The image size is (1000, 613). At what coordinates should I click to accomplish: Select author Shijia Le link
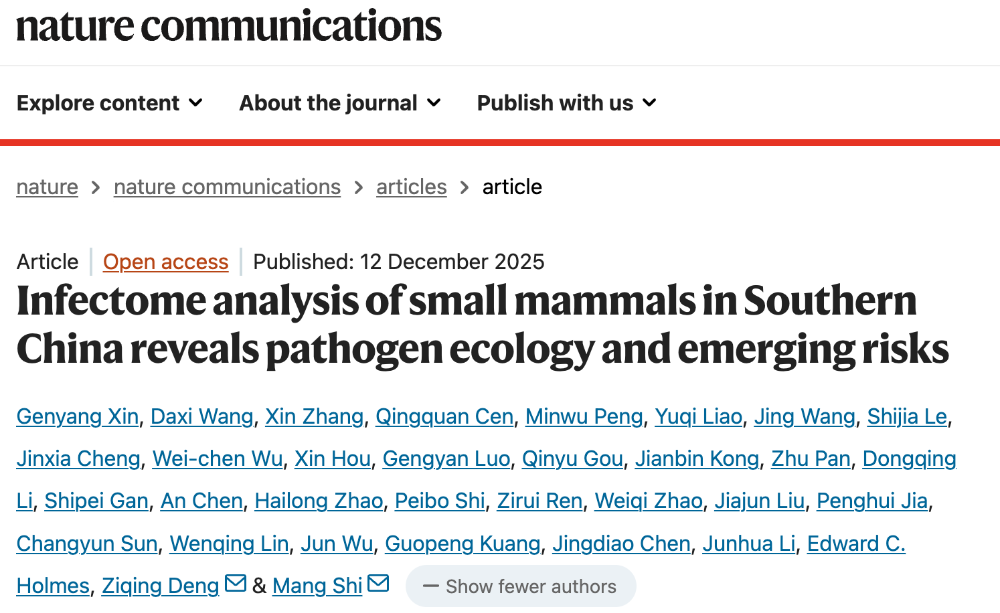tap(906, 417)
